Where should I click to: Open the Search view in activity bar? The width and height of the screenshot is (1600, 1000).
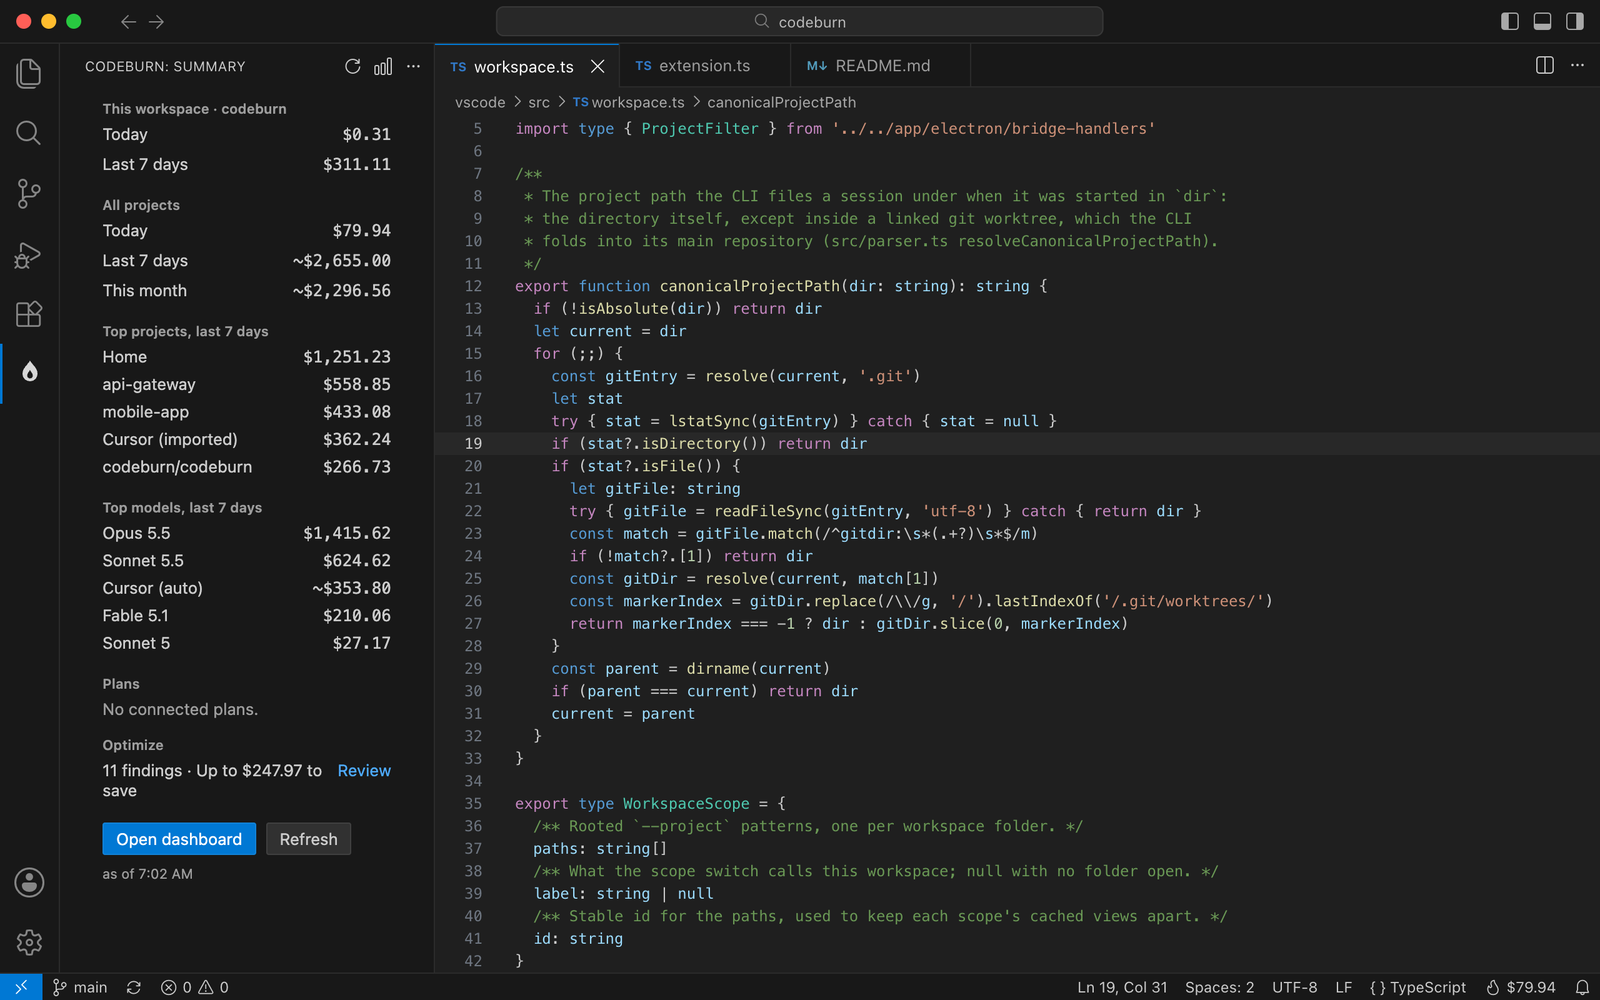(29, 133)
